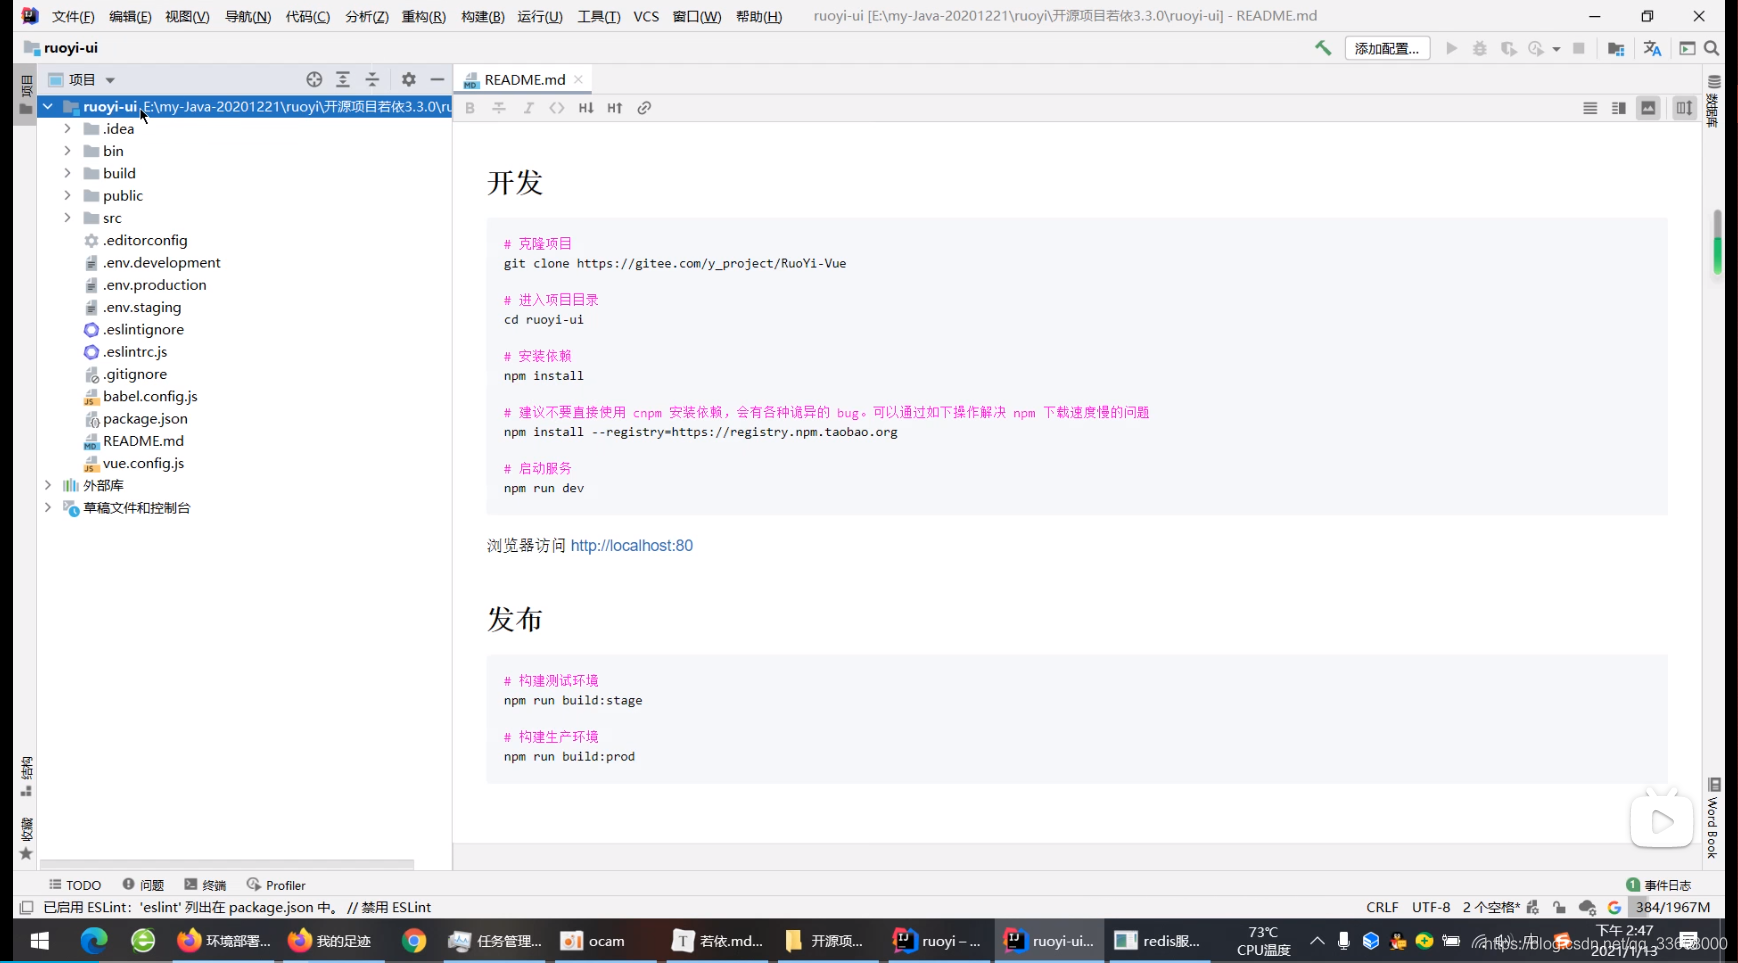The width and height of the screenshot is (1738, 963).
Task: Apply italic formatting in markdown toolbar
Action: (528, 108)
